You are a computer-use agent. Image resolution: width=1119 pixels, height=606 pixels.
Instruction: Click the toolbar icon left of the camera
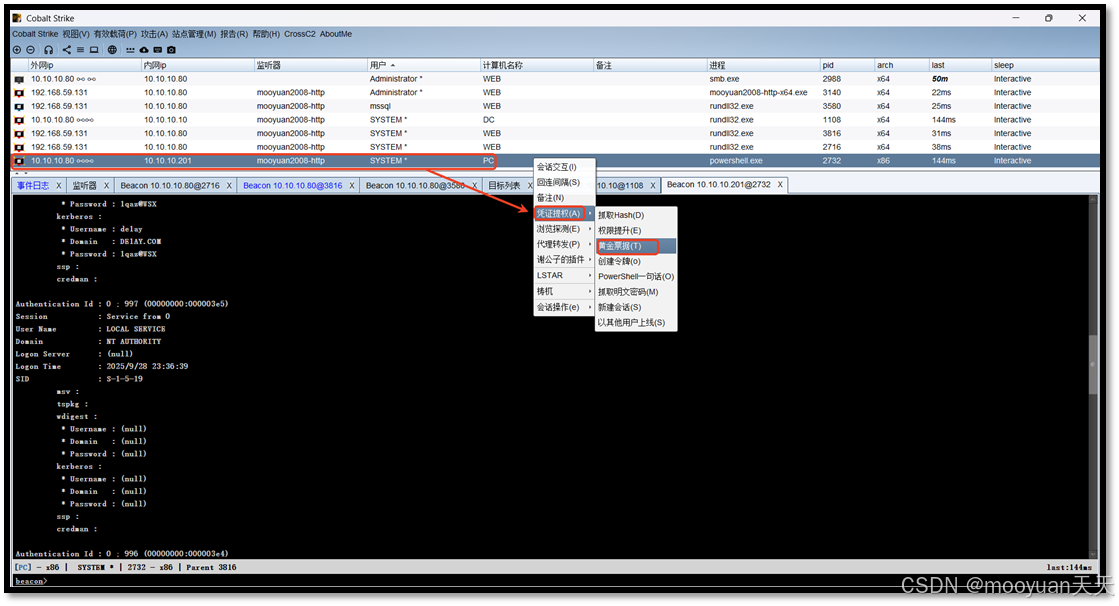(x=158, y=50)
